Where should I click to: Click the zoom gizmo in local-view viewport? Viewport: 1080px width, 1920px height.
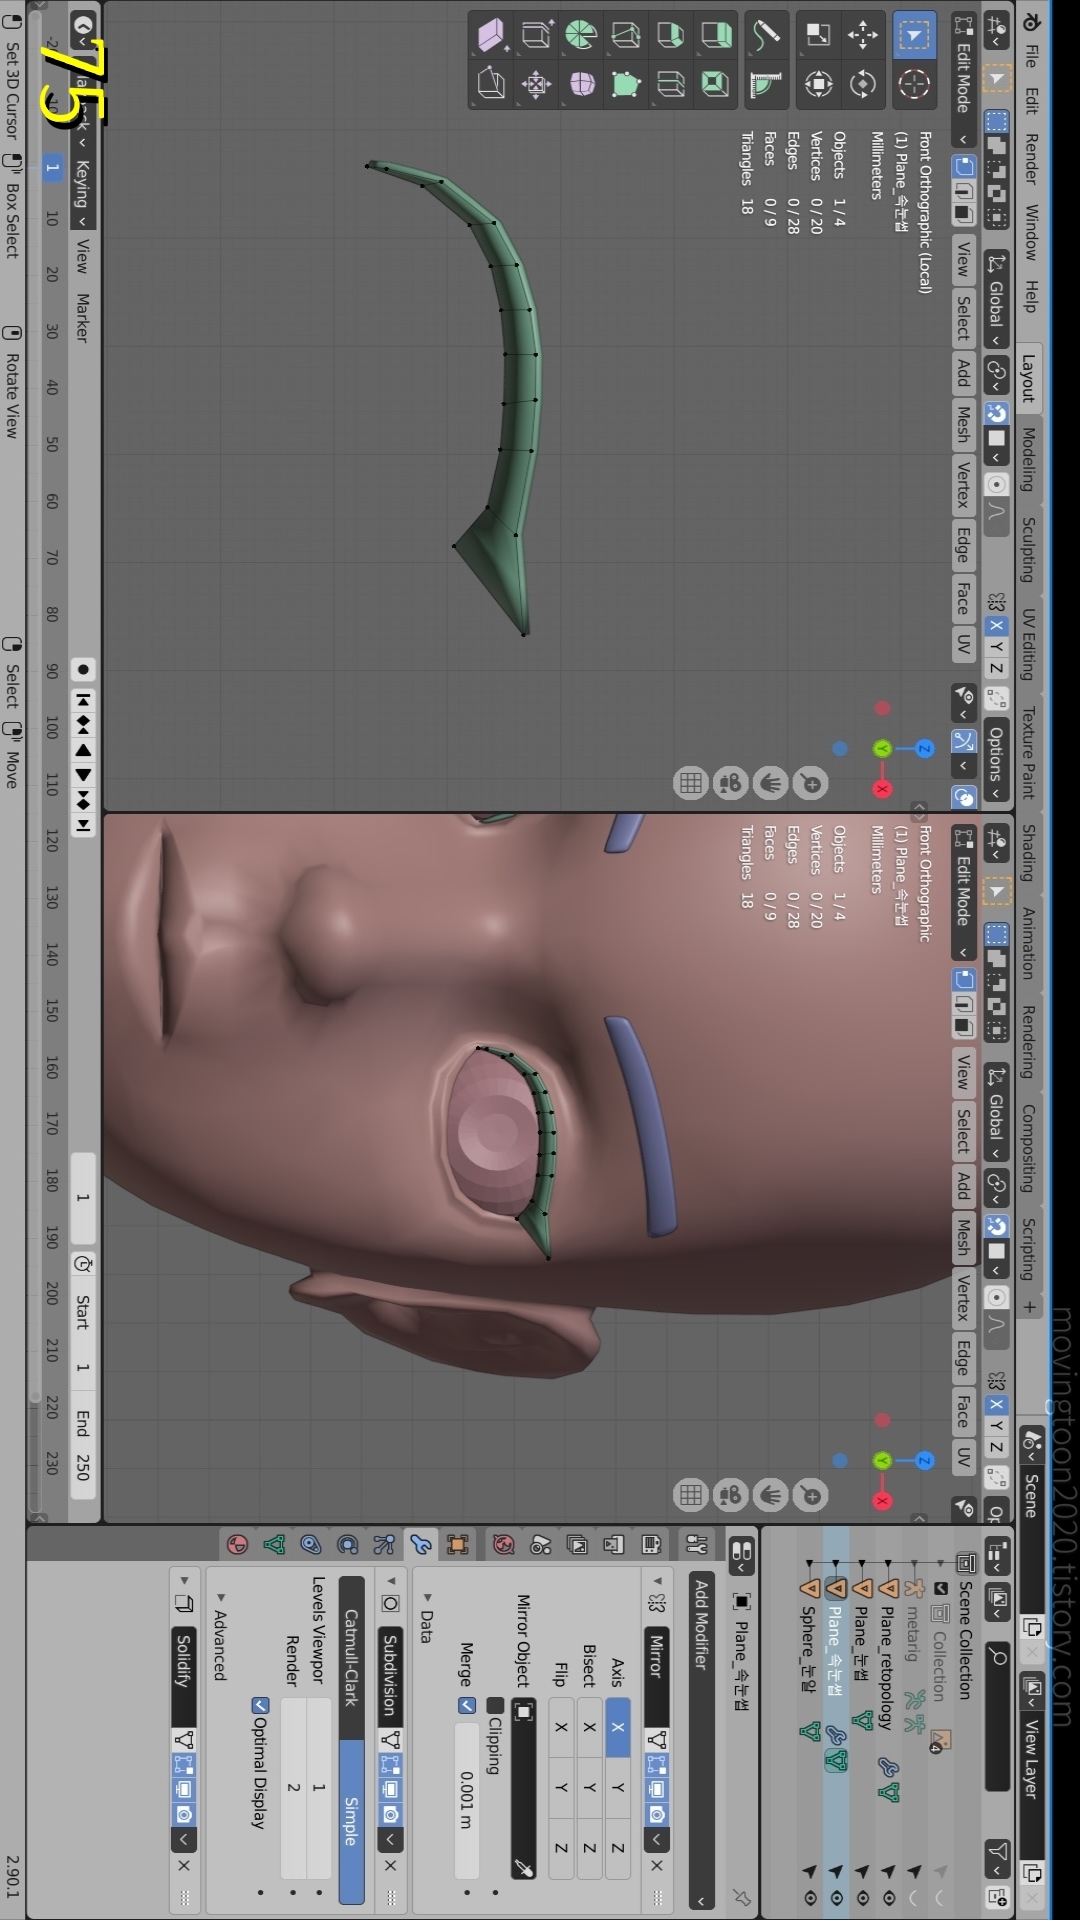(x=811, y=783)
